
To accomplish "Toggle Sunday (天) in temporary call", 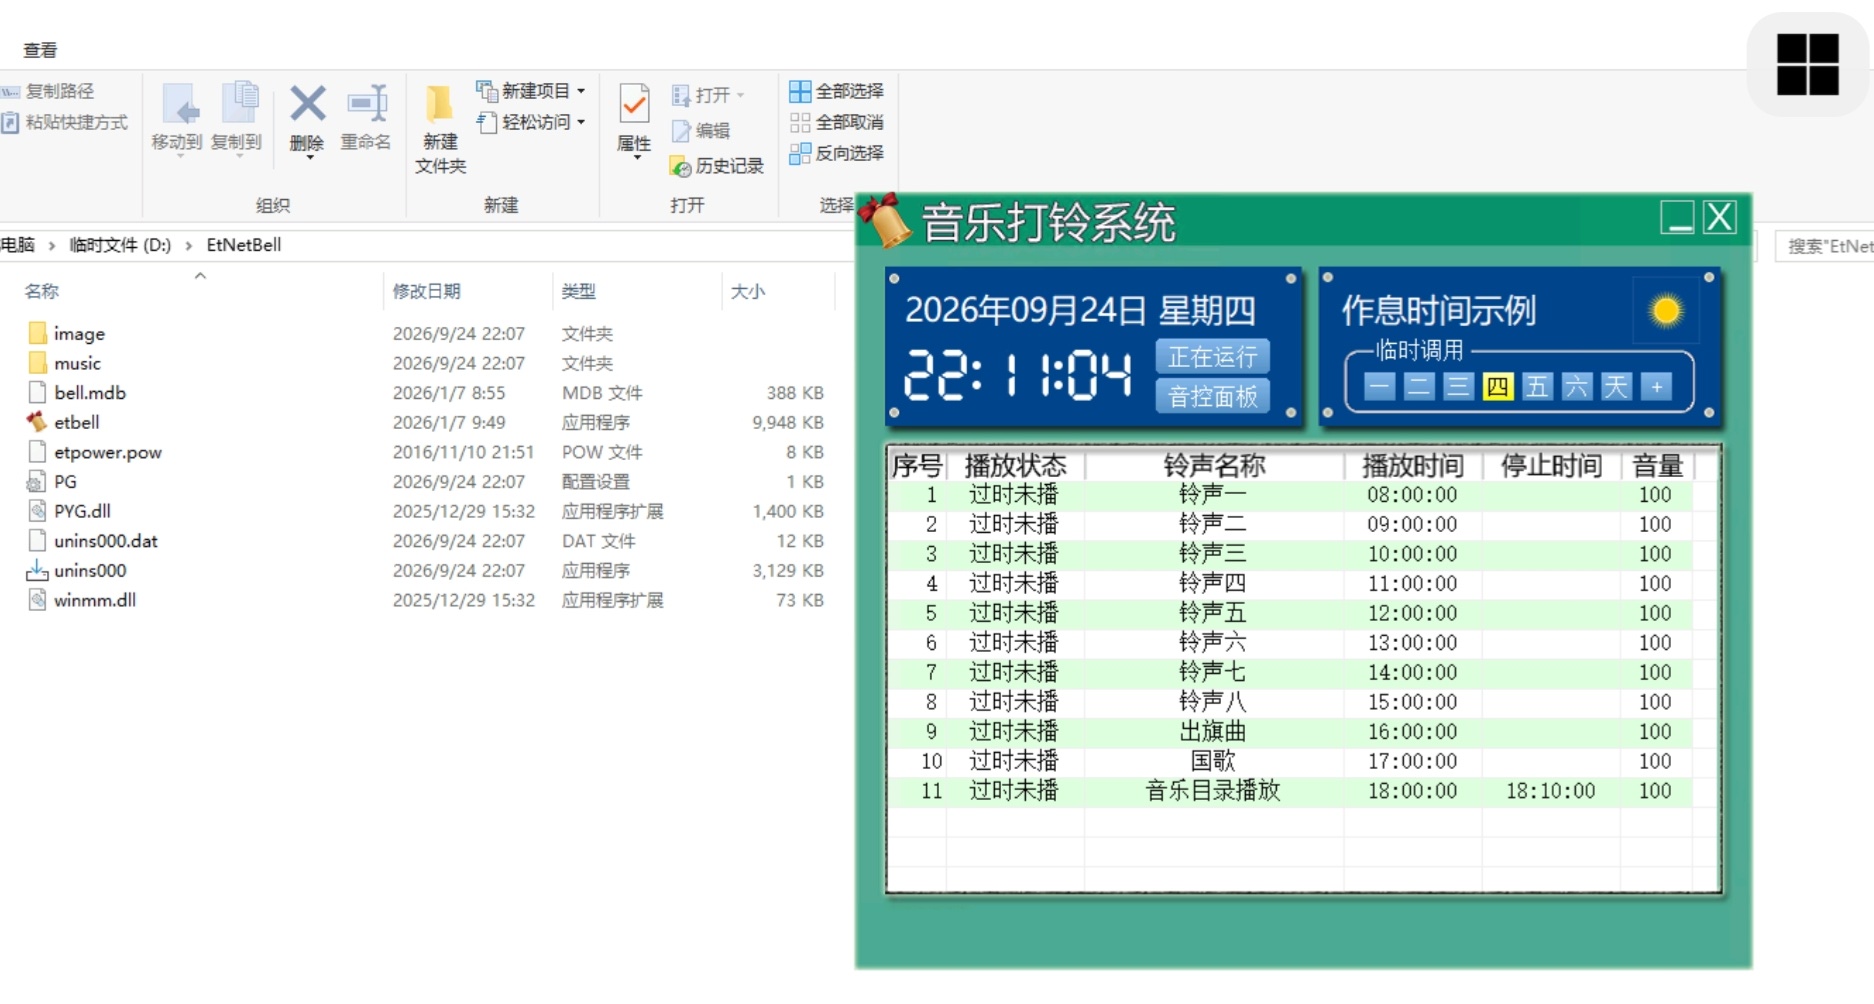I will click(1616, 387).
